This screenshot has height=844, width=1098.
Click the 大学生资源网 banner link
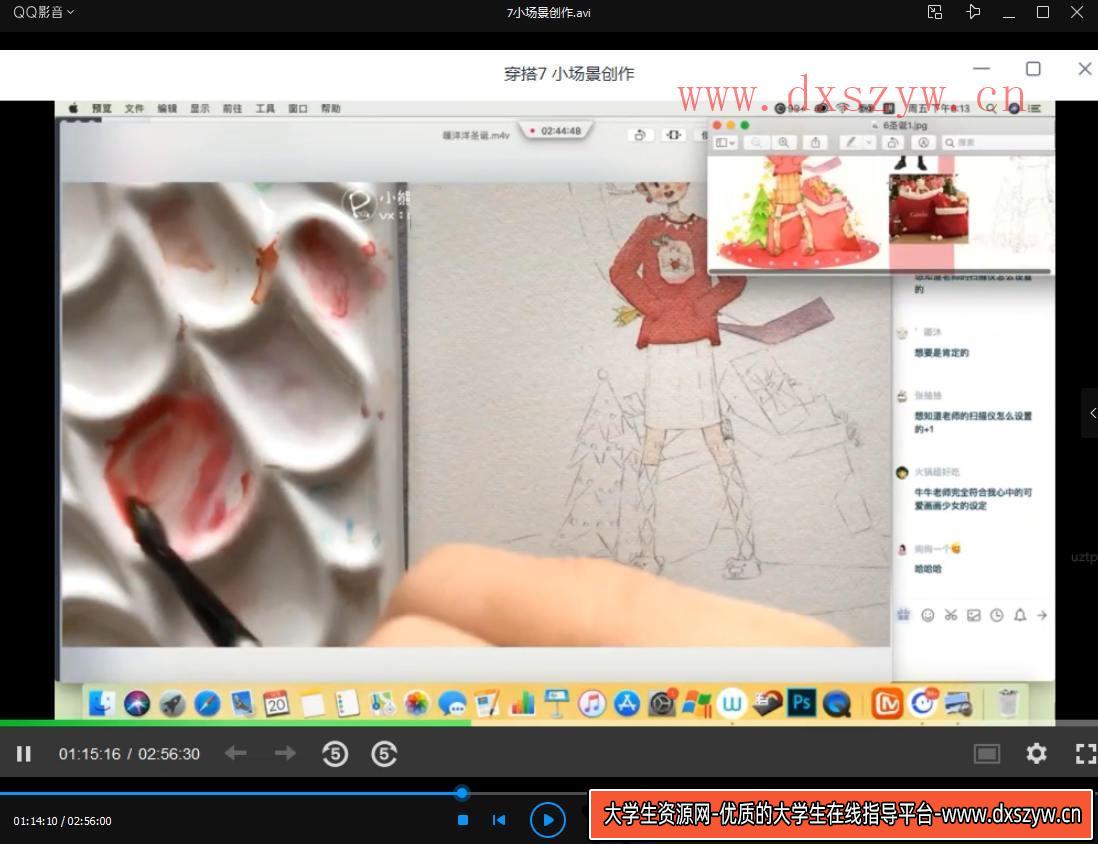[841, 815]
